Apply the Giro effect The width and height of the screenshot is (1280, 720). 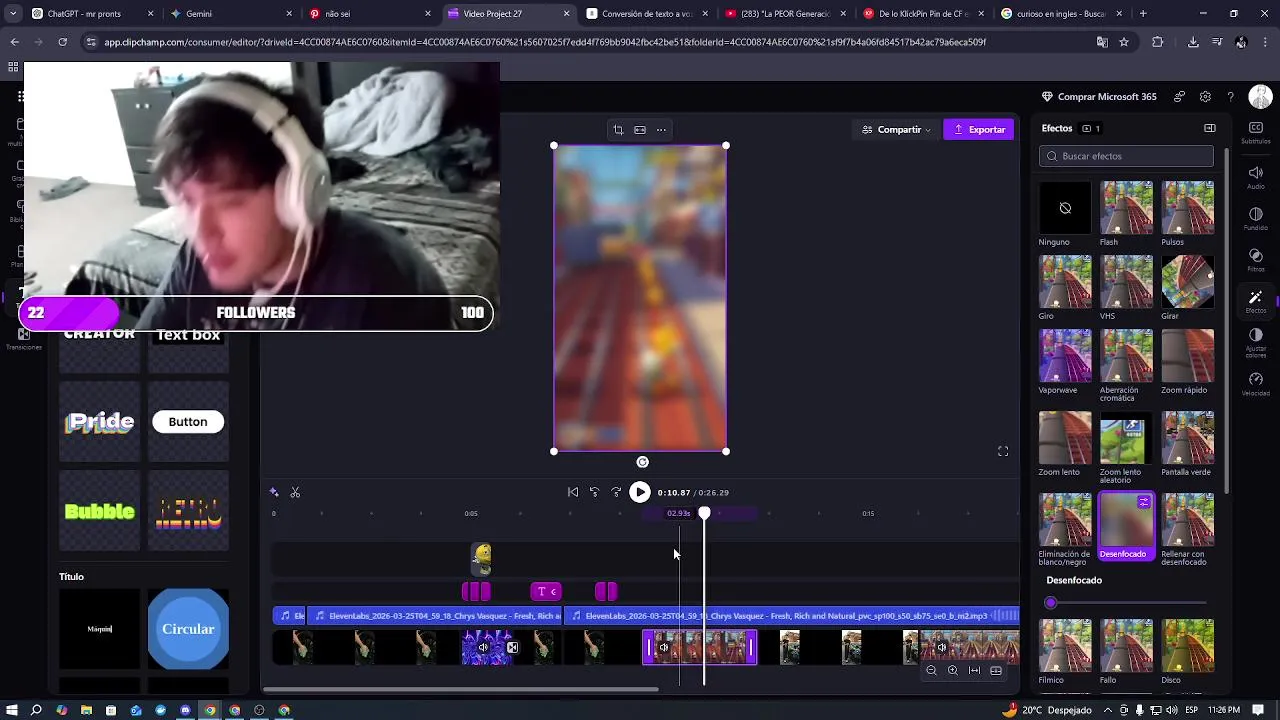click(1065, 282)
